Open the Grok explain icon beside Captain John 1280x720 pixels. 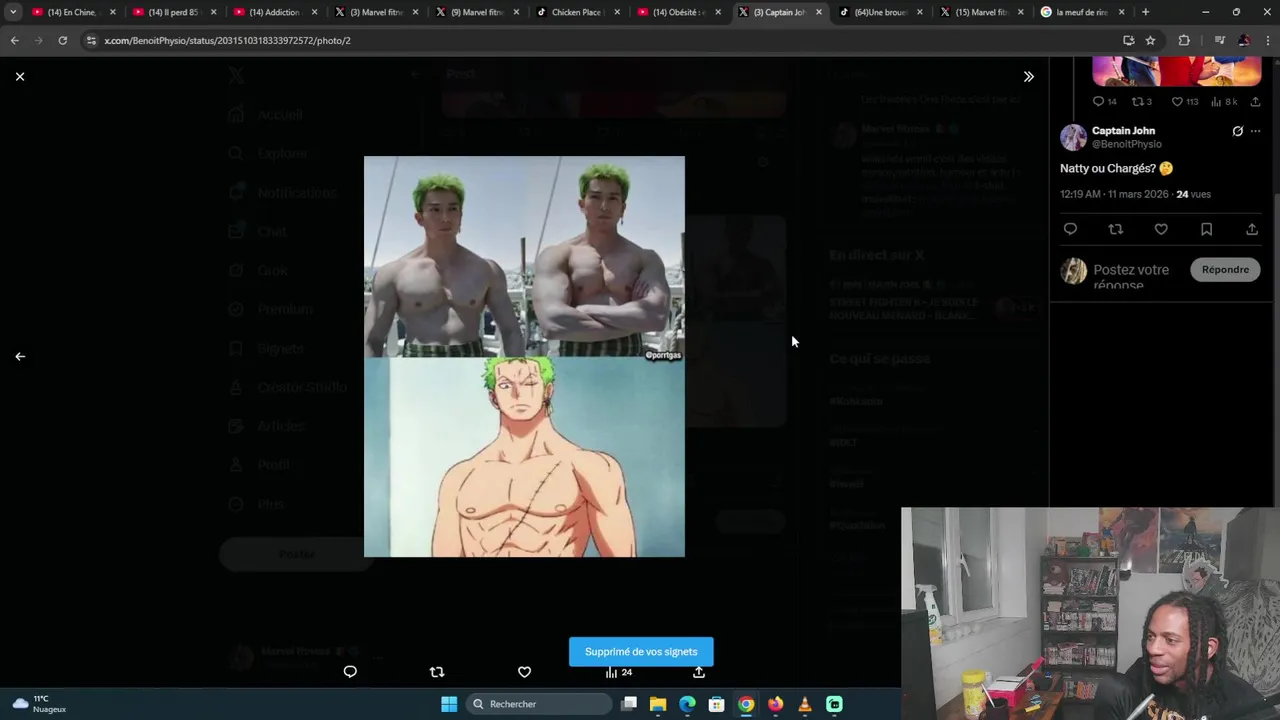1237,131
